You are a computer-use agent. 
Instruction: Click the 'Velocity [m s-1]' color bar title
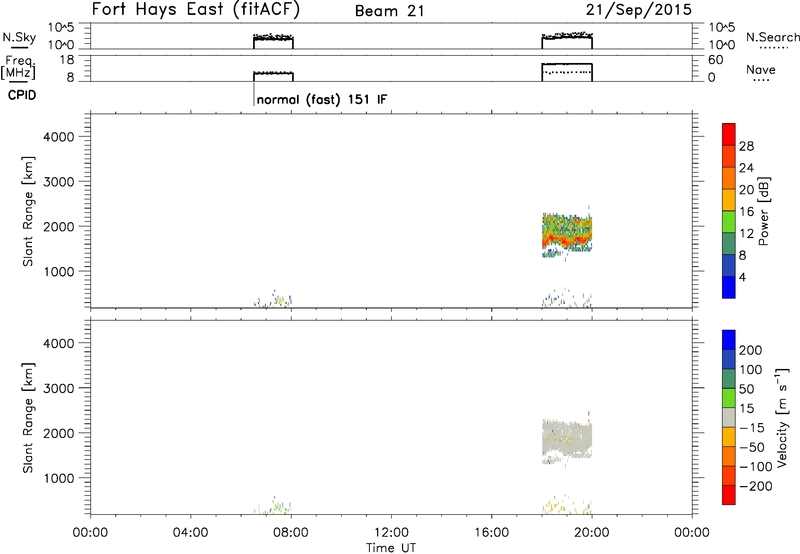click(x=782, y=417)
